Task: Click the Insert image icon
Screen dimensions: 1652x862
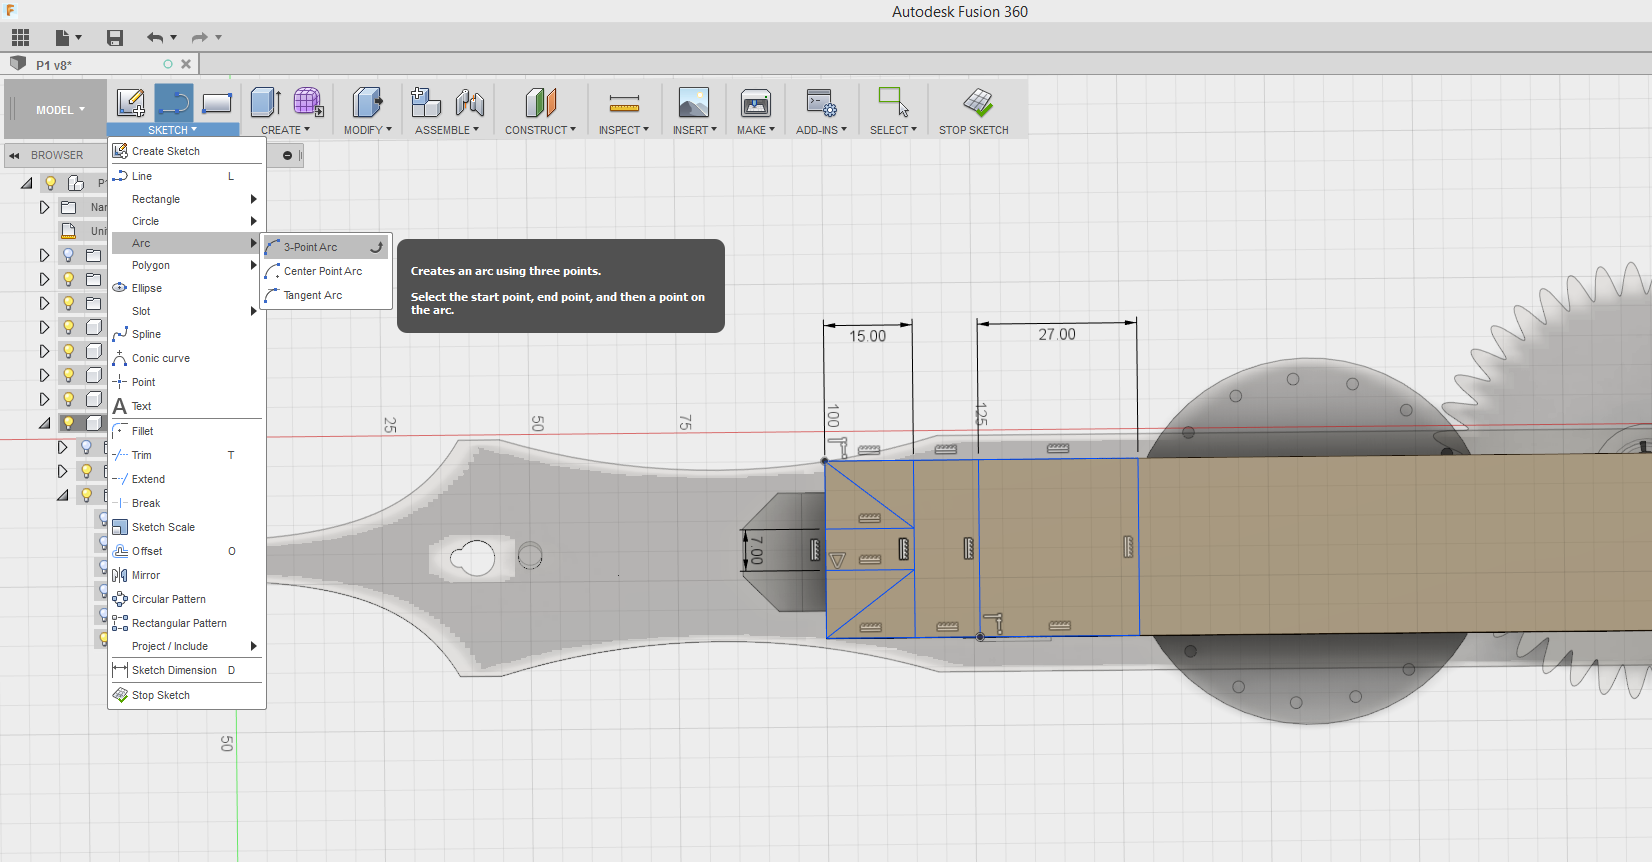Action: [693, 102]
